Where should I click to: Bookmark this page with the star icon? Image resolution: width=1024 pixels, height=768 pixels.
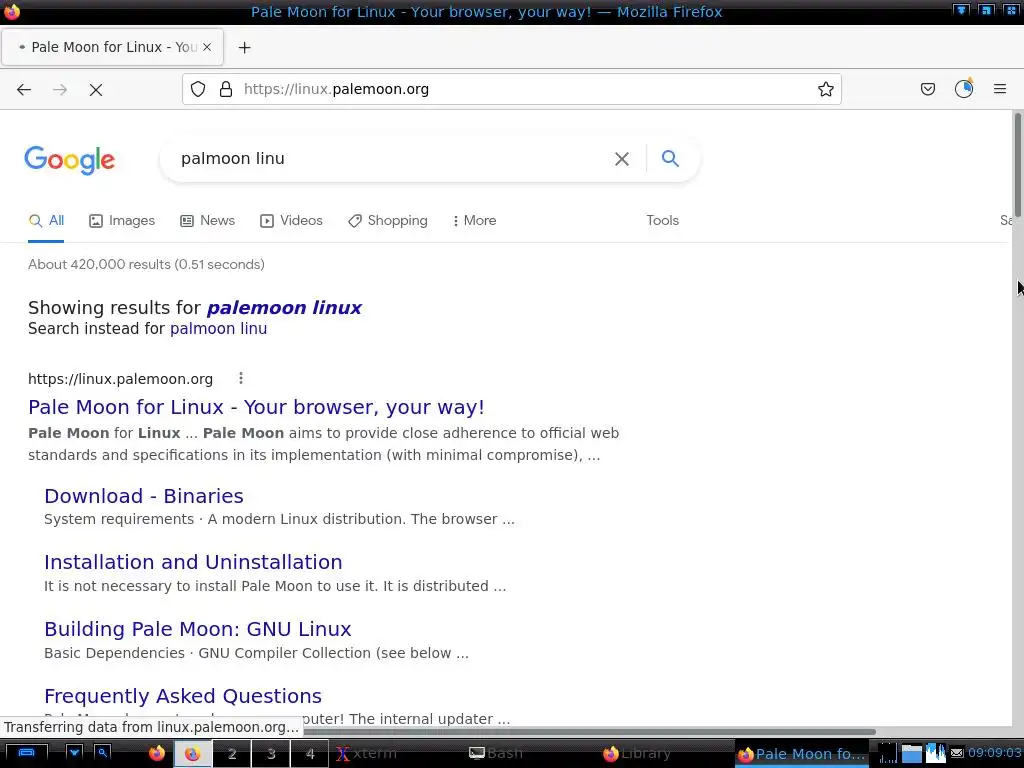[x=825, y=89]
